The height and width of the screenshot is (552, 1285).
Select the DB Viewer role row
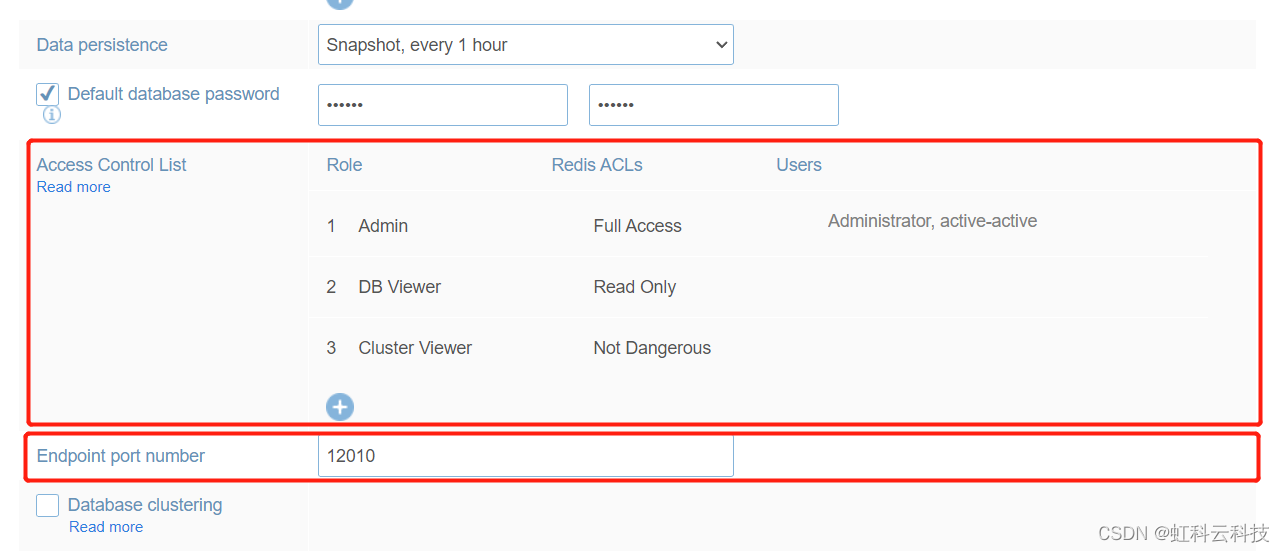tap(760, 287)
